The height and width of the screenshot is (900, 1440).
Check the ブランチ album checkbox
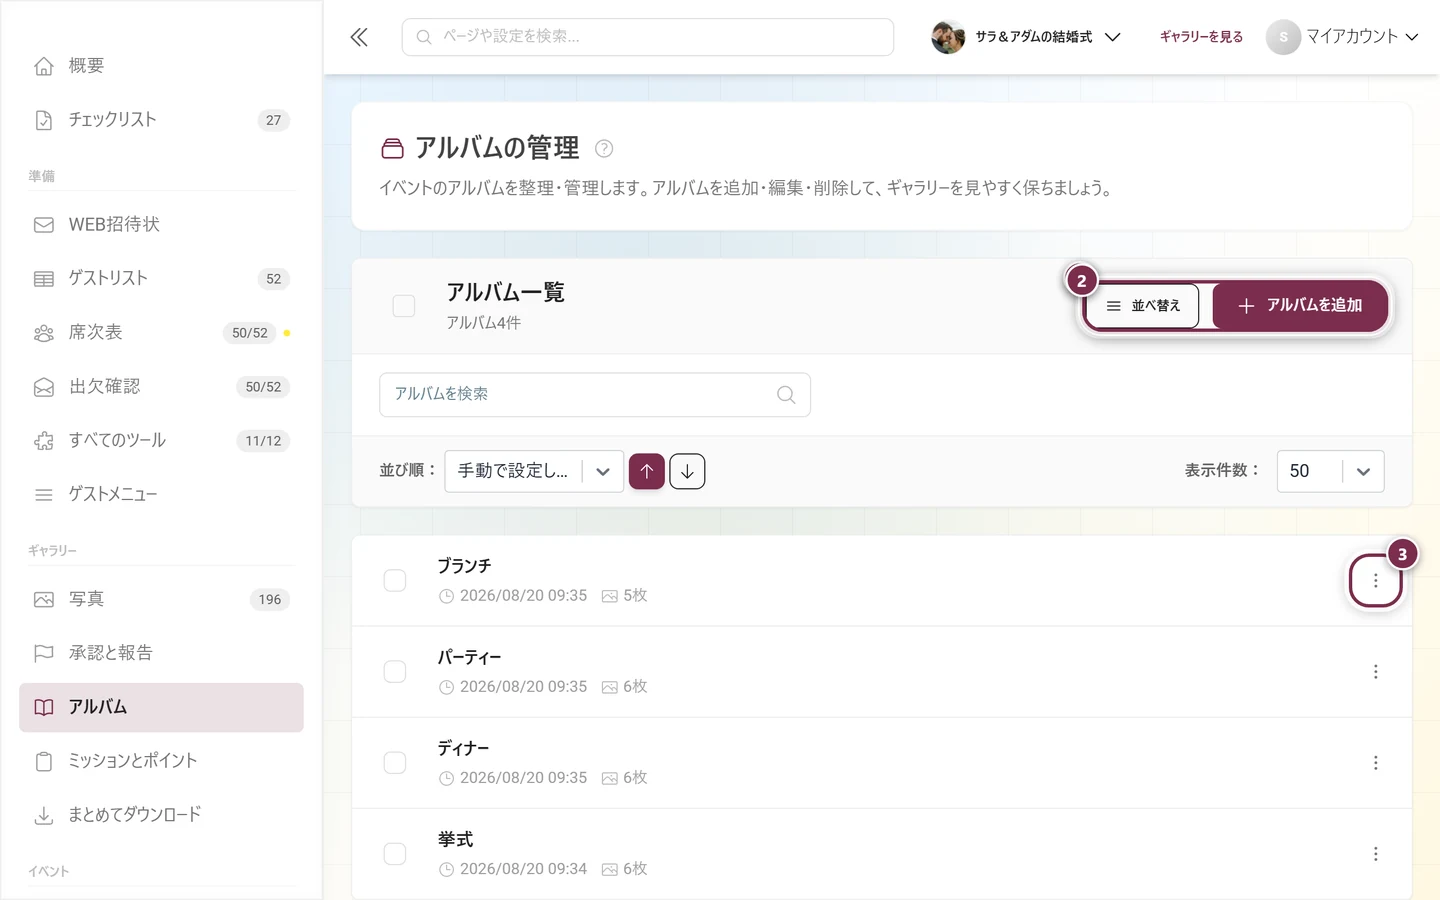pos(395,581)
